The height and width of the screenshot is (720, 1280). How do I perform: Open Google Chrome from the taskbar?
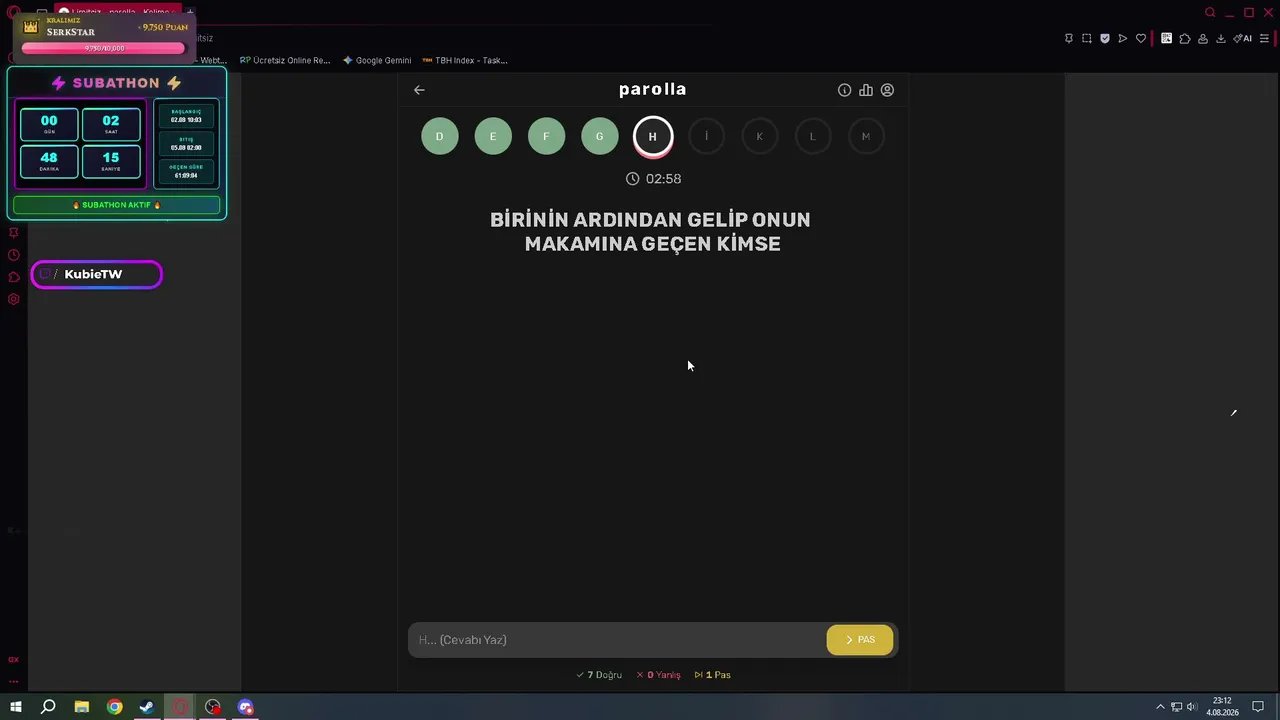pos(115,707)
